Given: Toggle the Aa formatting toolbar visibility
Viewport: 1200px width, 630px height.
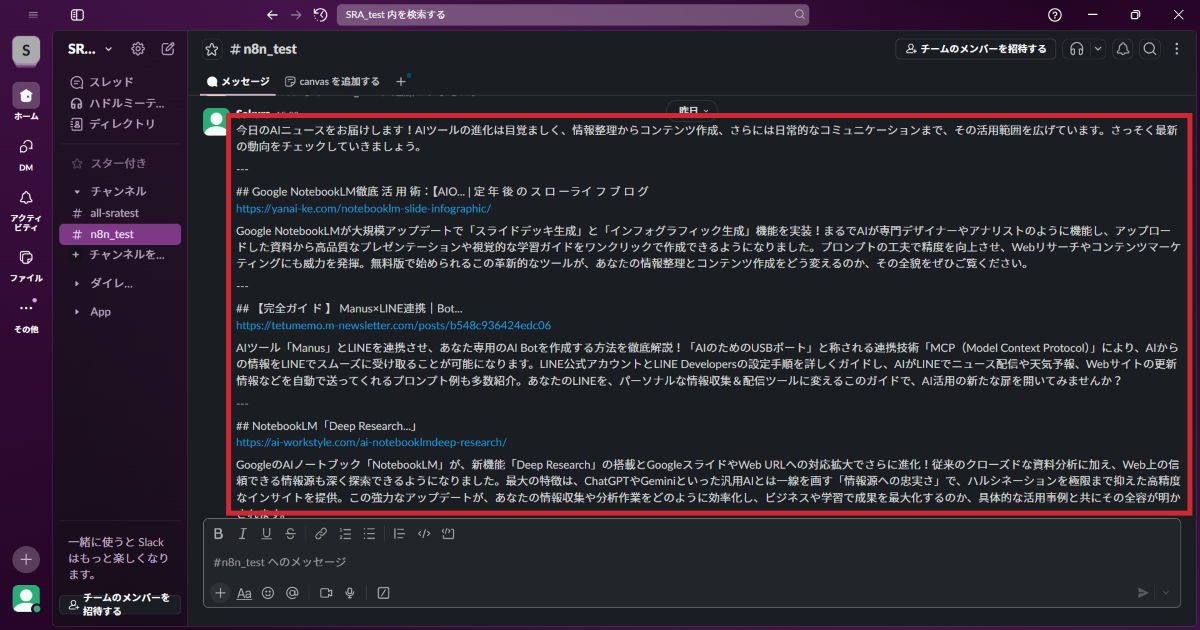Looking at the screenshot, I should 244,593.
